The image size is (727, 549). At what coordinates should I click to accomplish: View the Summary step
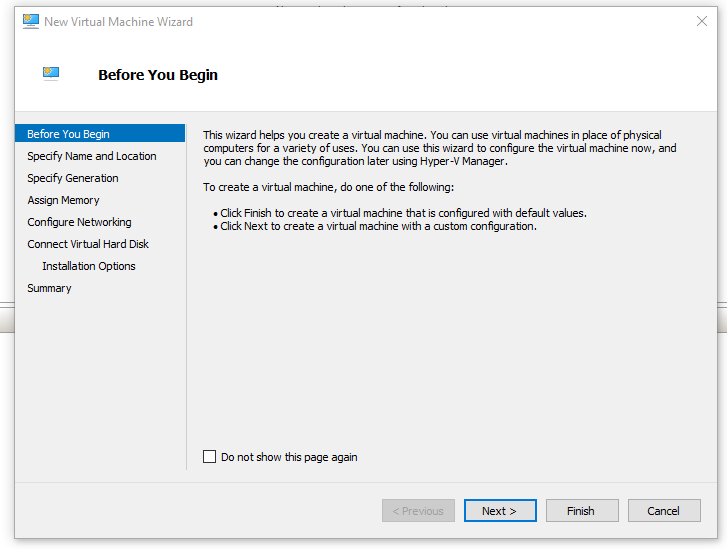coord(49,288)
